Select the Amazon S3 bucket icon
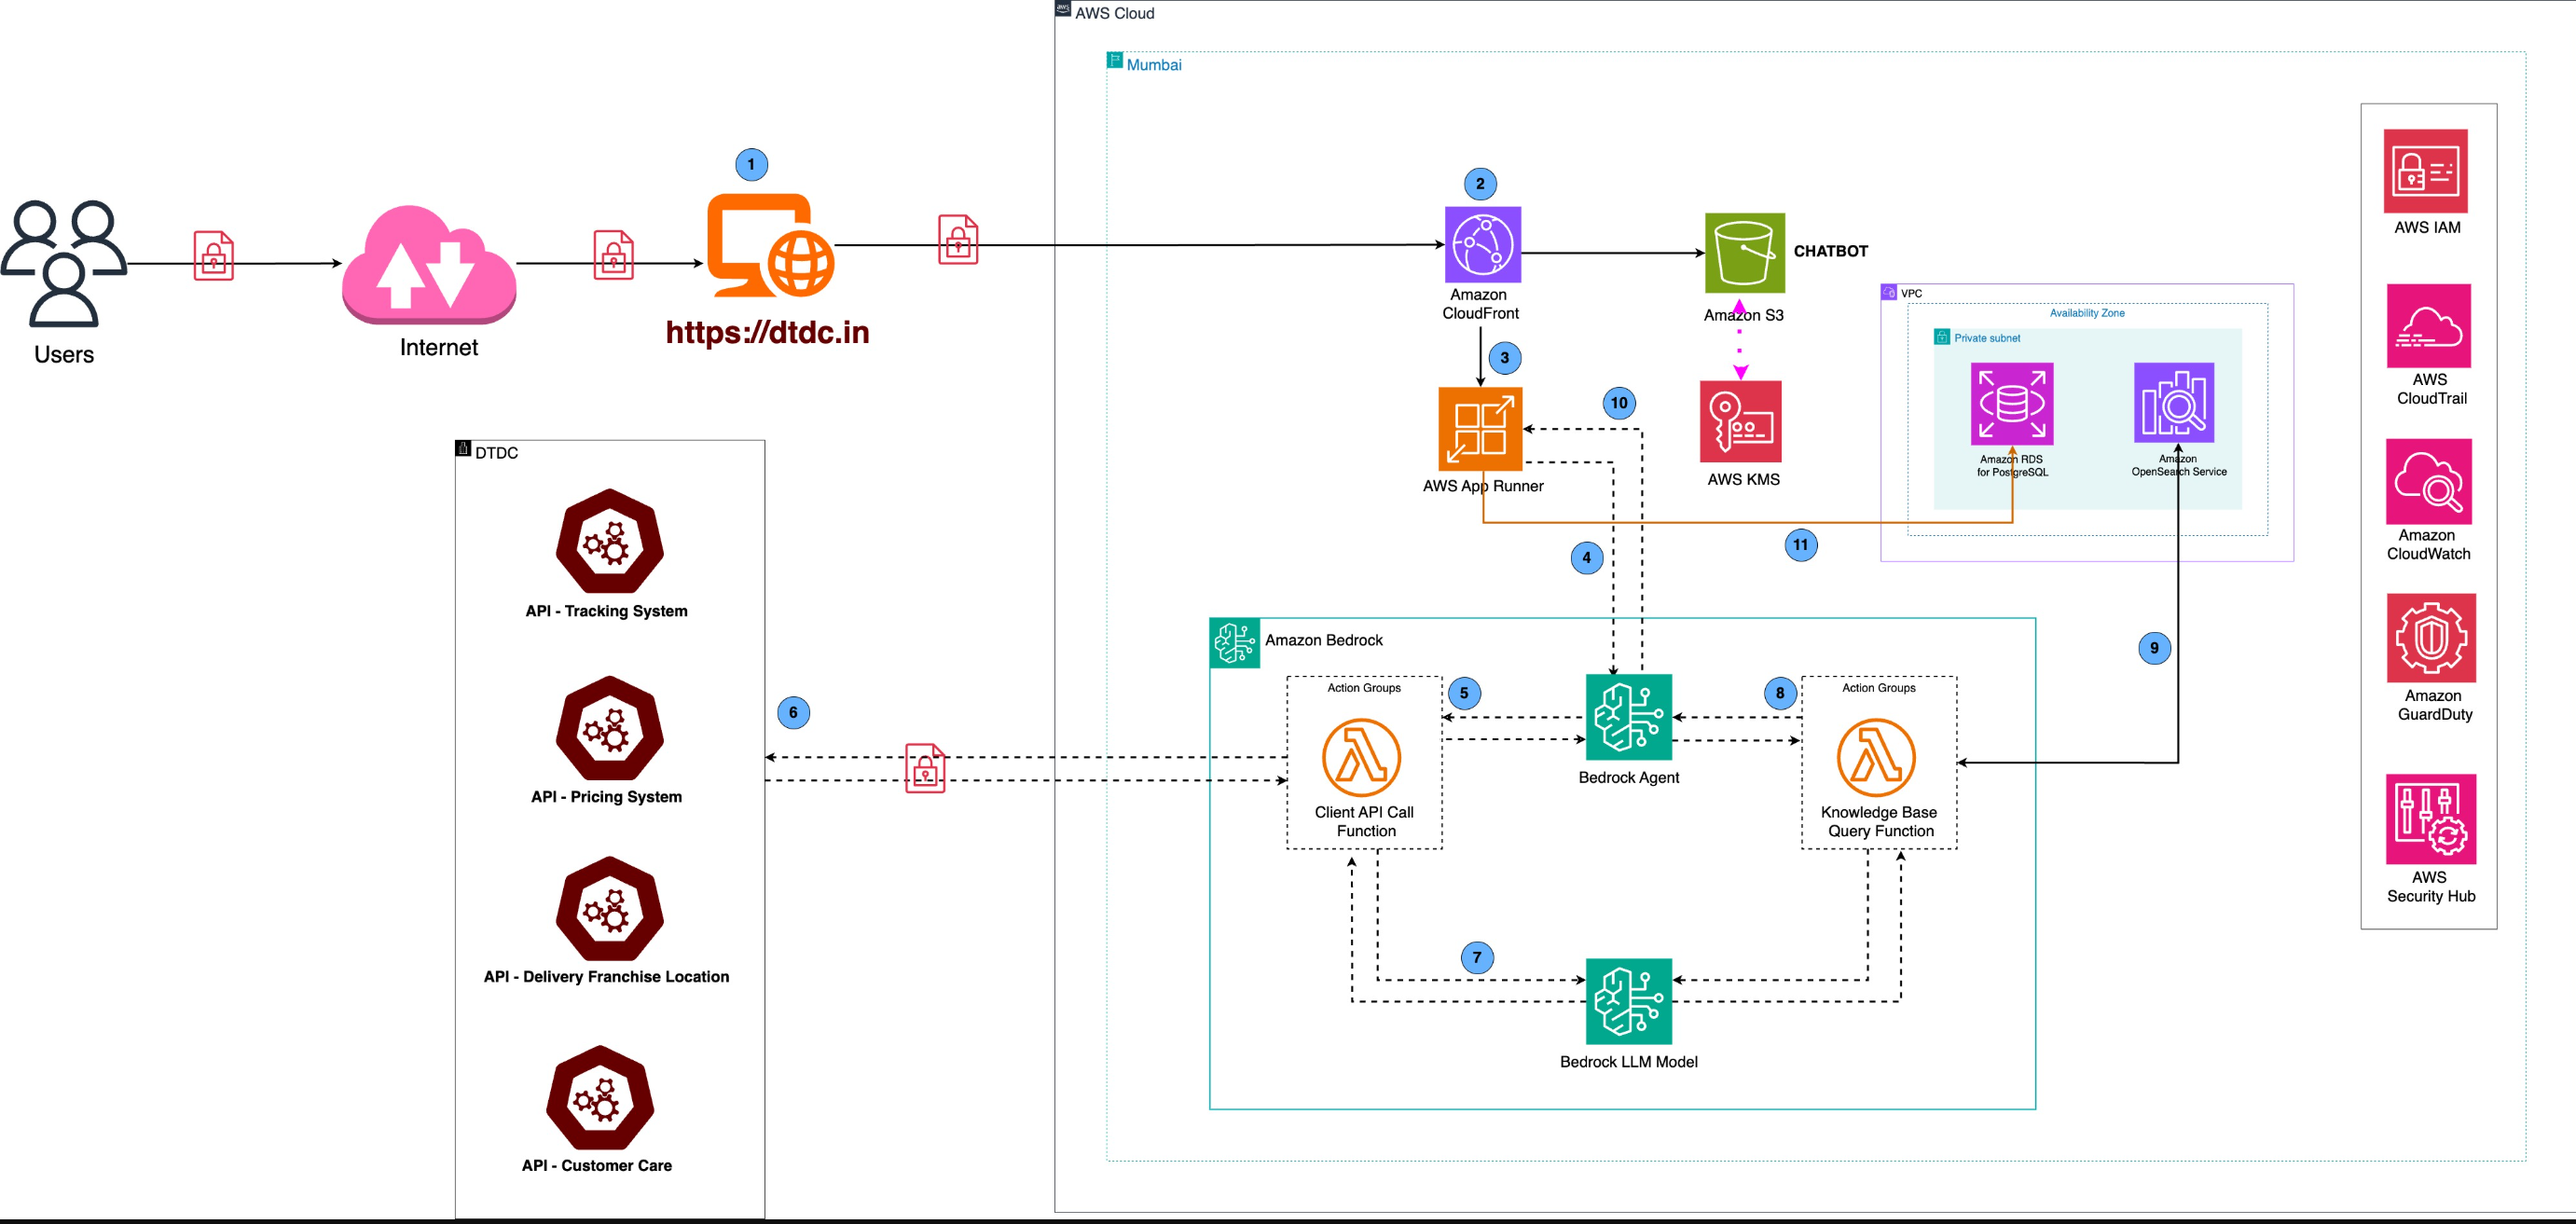The width and height of the screenshot is (2576, 1224). click(1744, 252)
